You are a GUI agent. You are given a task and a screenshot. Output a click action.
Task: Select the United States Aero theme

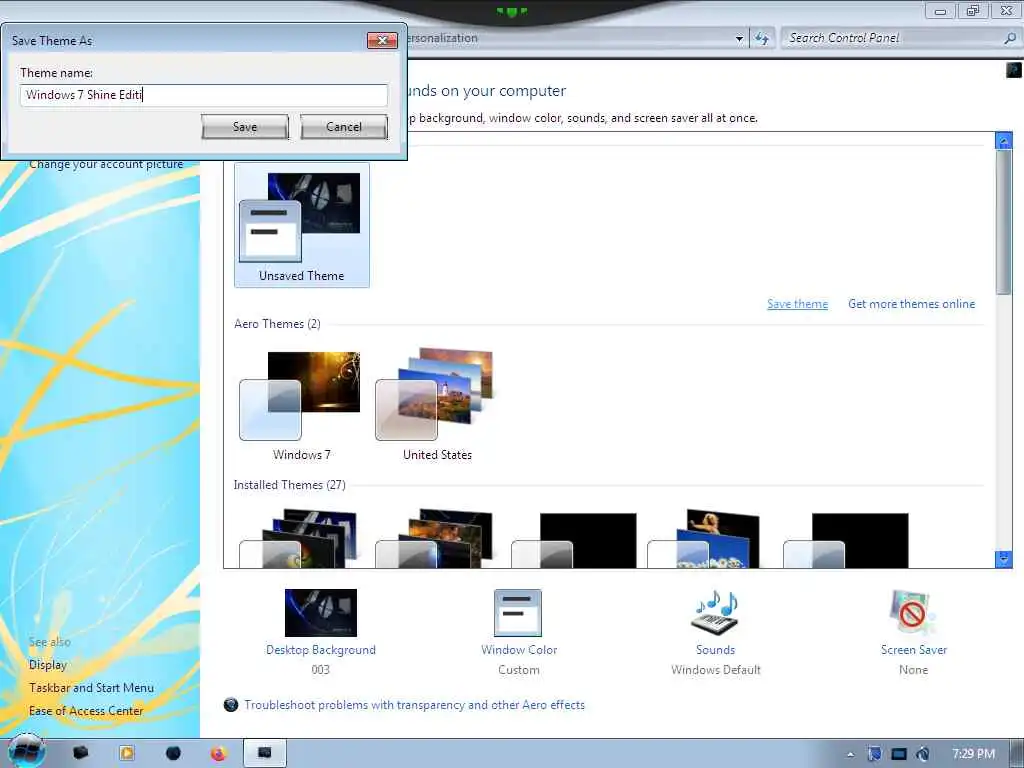click(437, 405)
